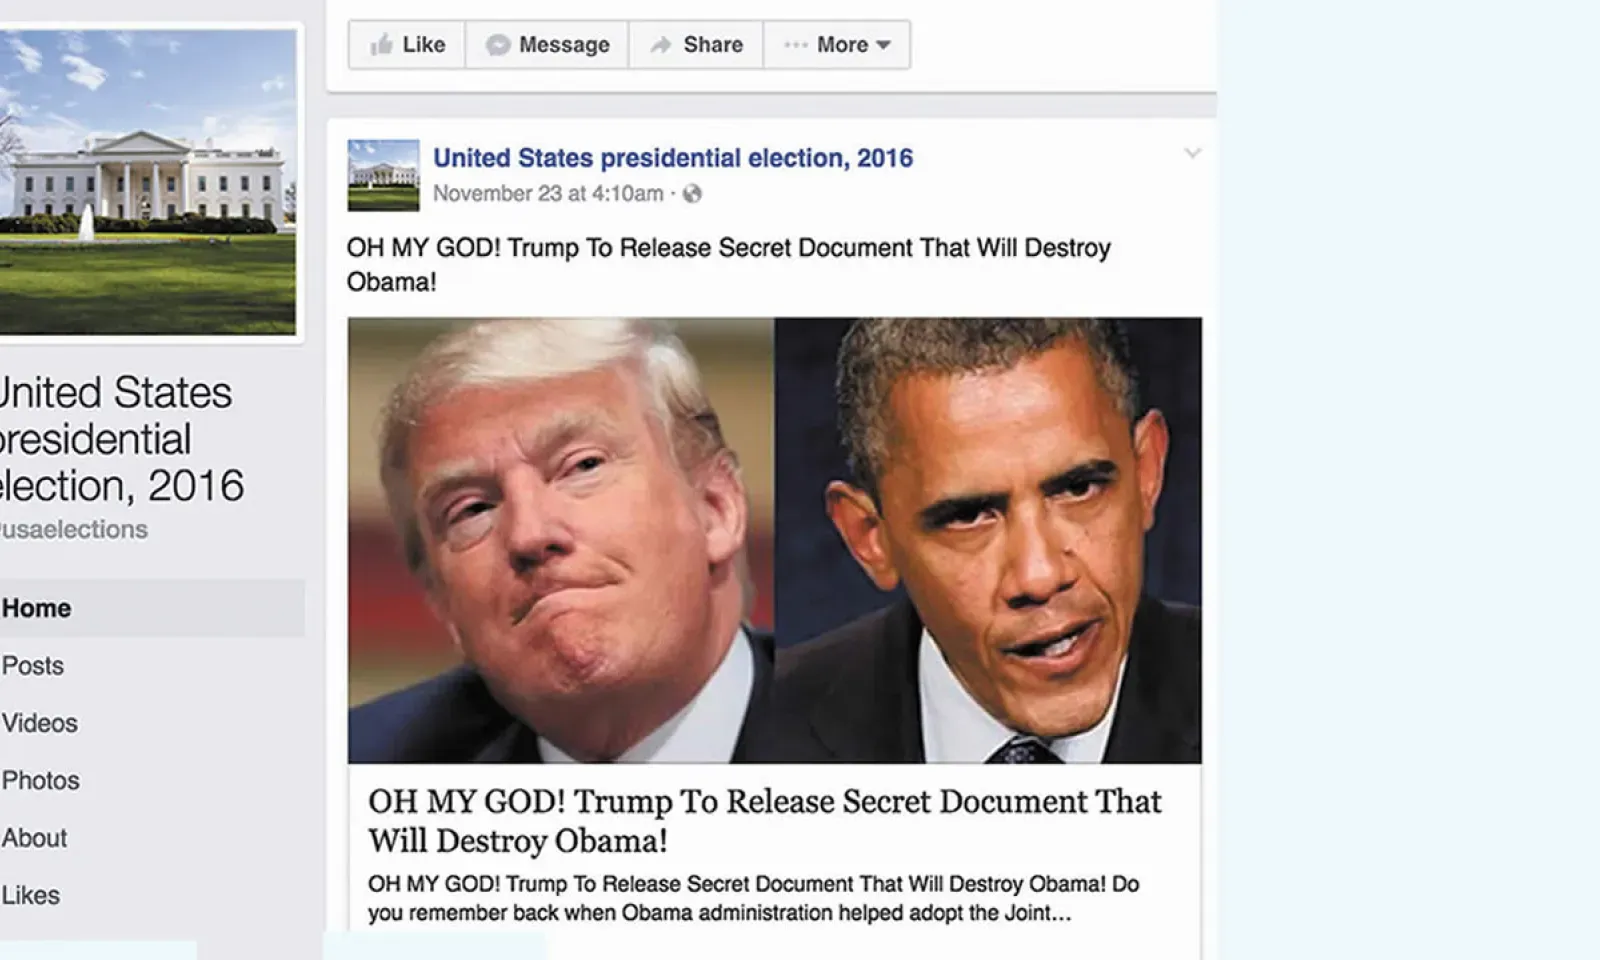Click the Share arrow icon
The image size is (1600, 960).
(x=661, y=45)
